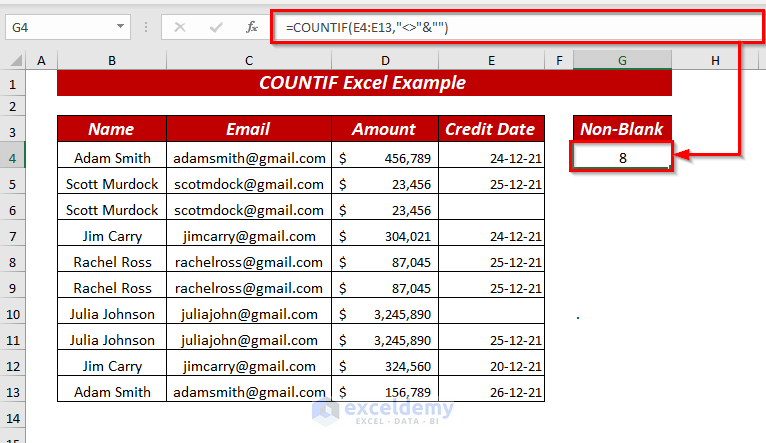Screen dimensions: 766x443
Task: Select cell G4 showing 8
Action: click(622, 158)
